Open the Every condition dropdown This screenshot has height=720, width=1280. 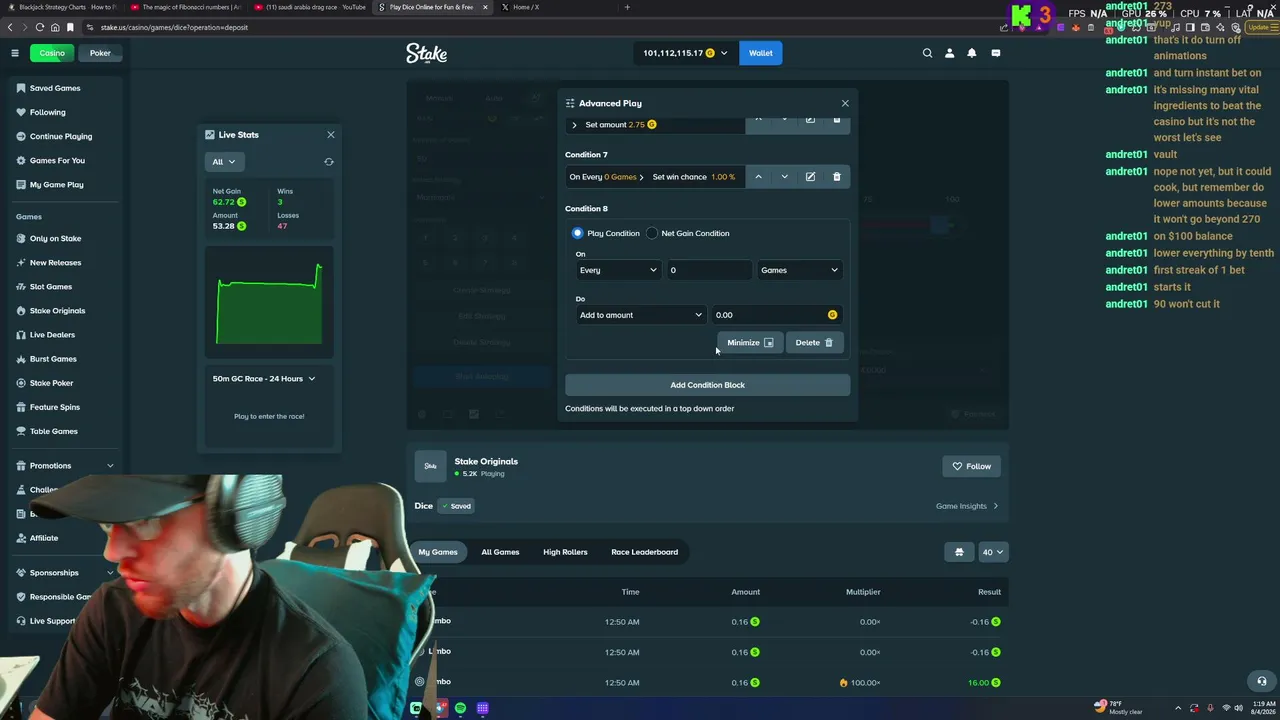click(618, 270)
